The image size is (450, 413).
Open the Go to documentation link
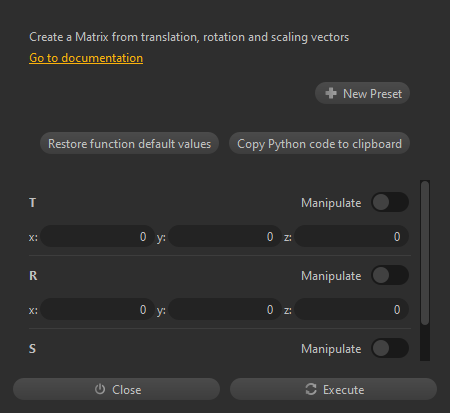[86, 58]
